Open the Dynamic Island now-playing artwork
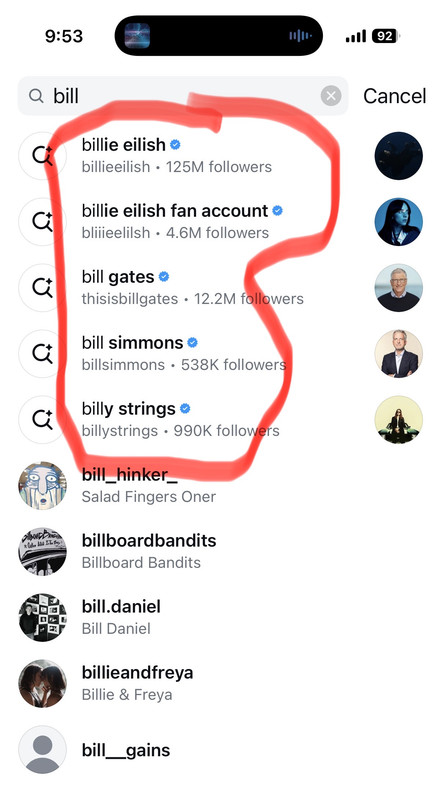Screen dimensions: 442x800 (137, 36)
